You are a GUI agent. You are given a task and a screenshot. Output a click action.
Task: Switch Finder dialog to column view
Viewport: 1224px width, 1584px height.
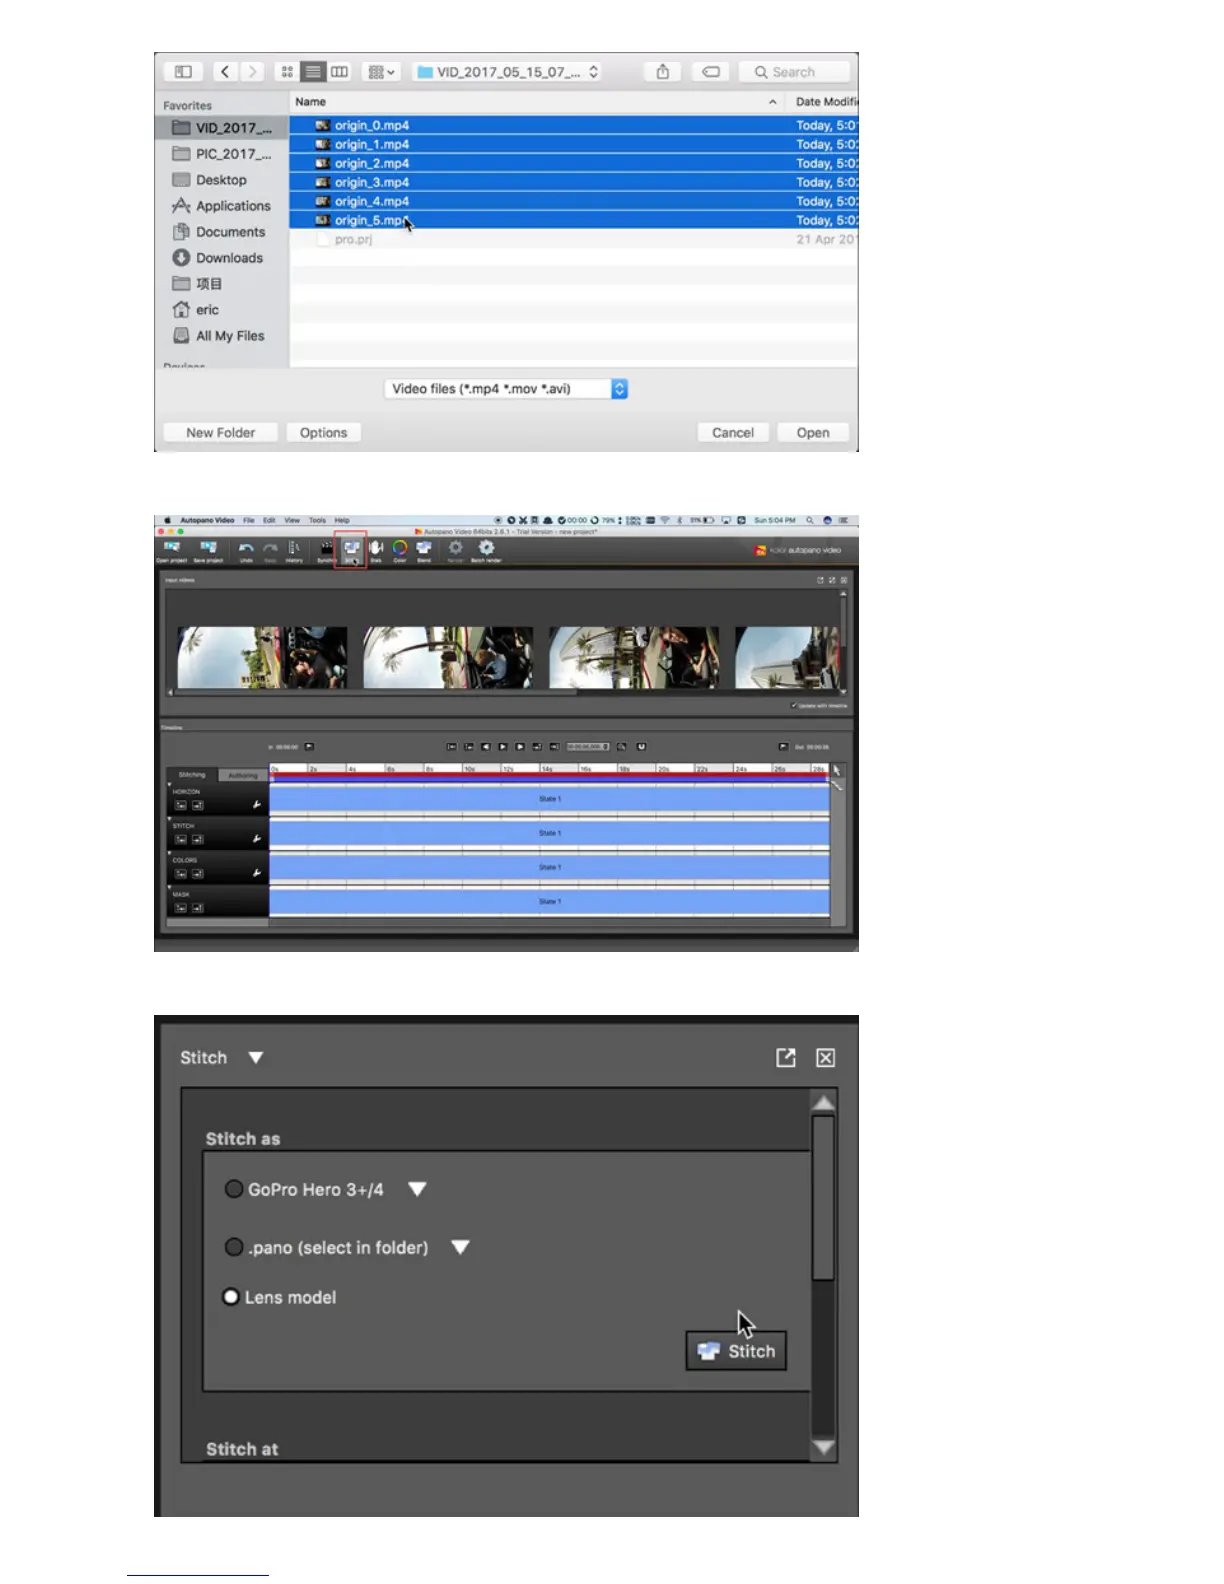340,72
